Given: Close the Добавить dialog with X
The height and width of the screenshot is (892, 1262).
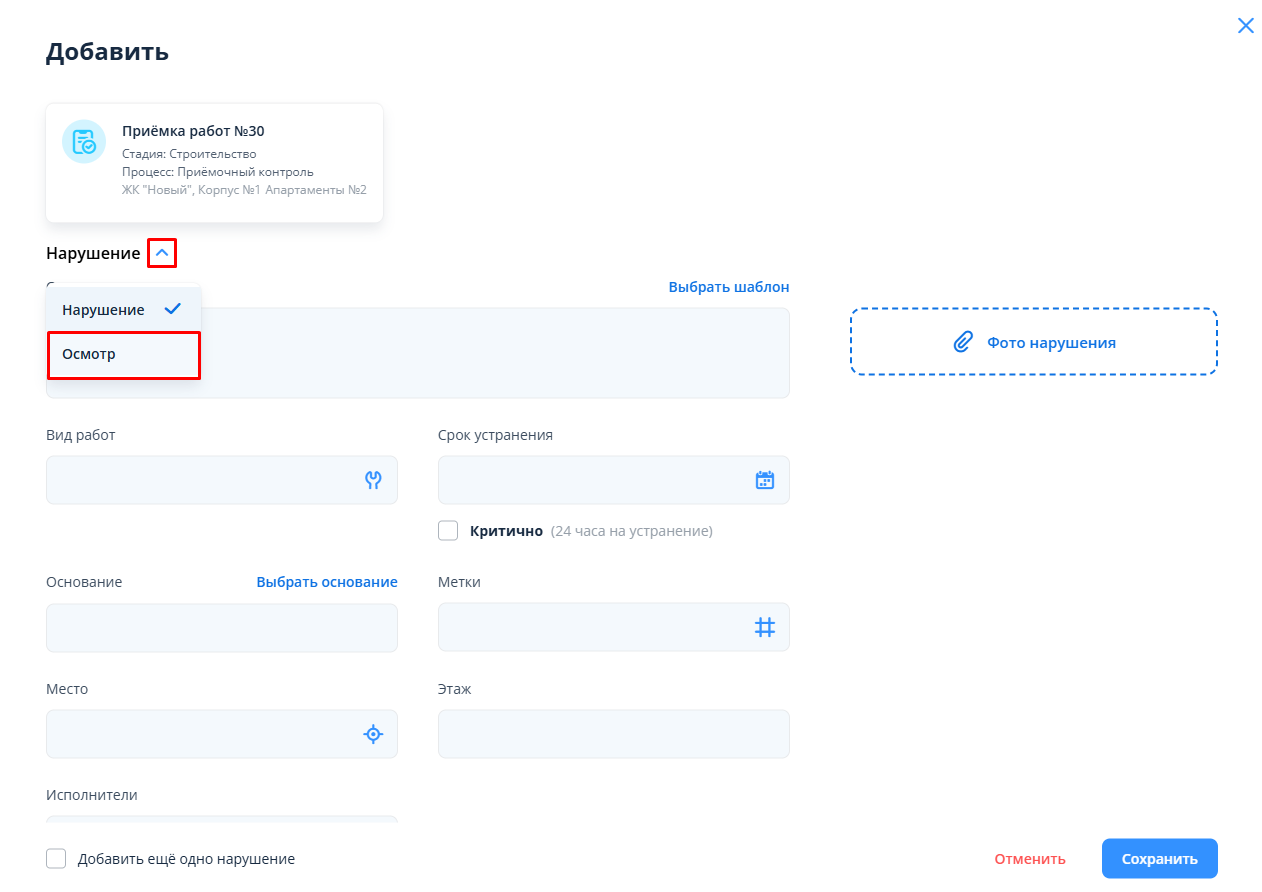Looking at the screenshot, I should [x=1245, y=26].
